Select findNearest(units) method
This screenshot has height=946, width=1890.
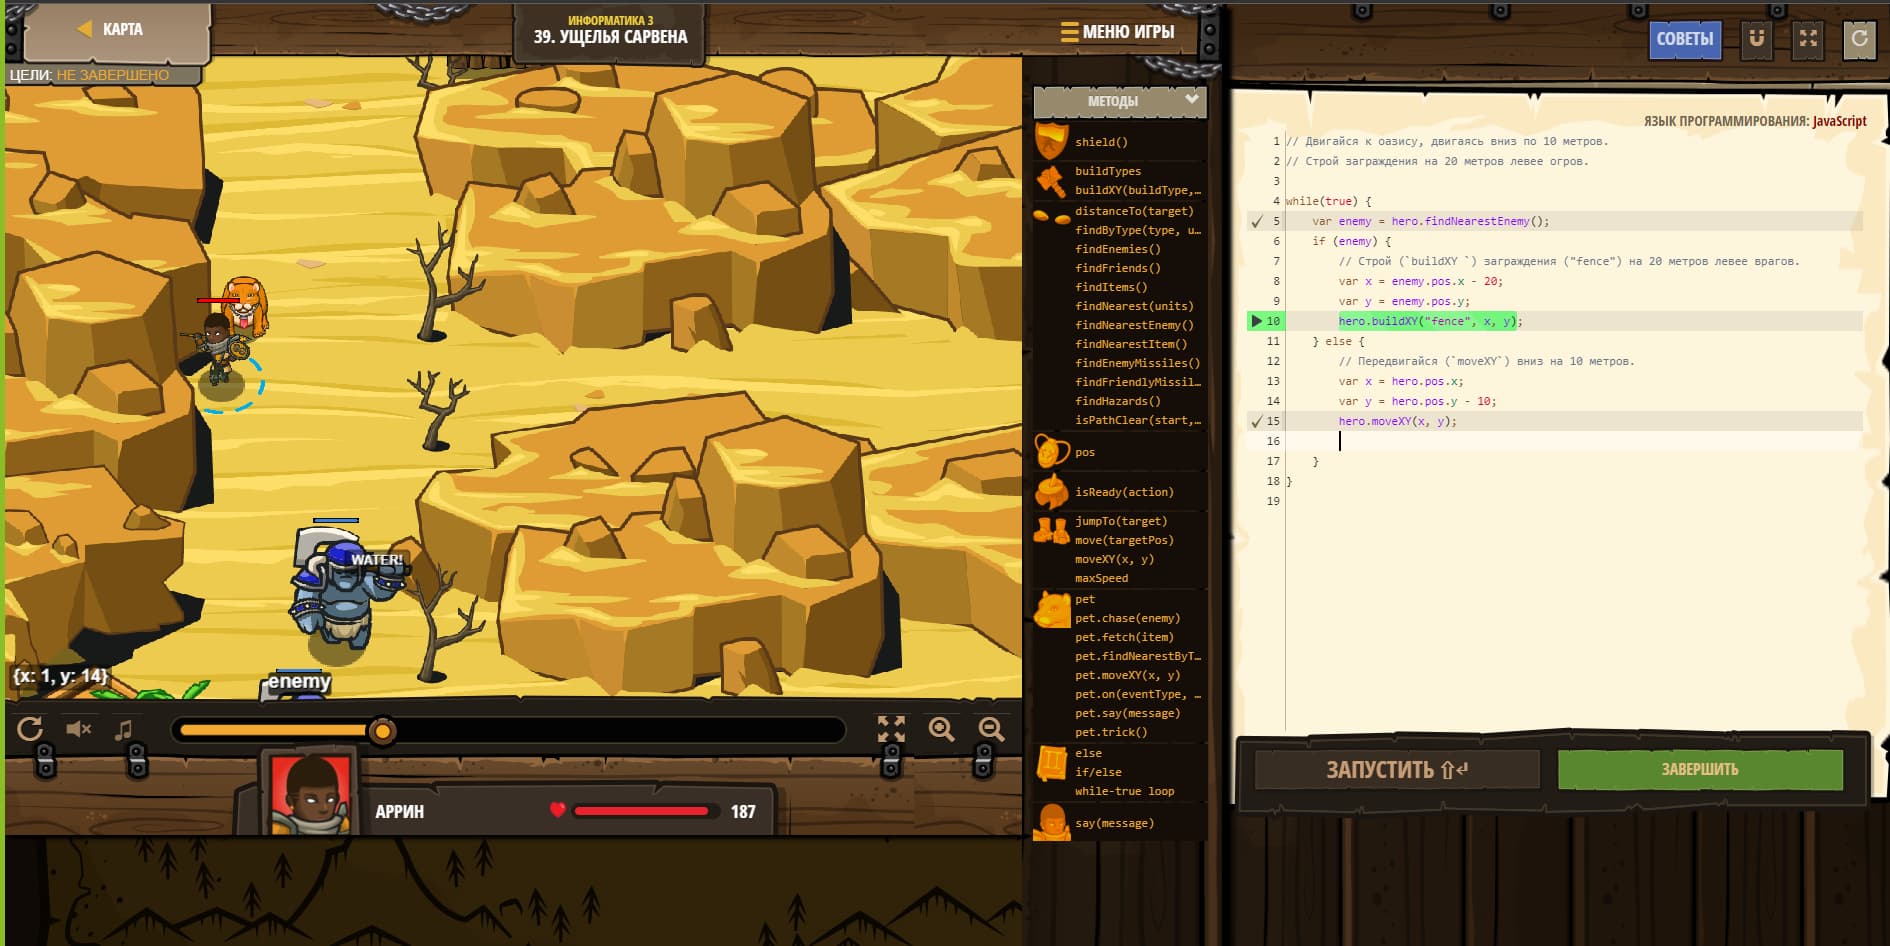tap(1134, 306)
